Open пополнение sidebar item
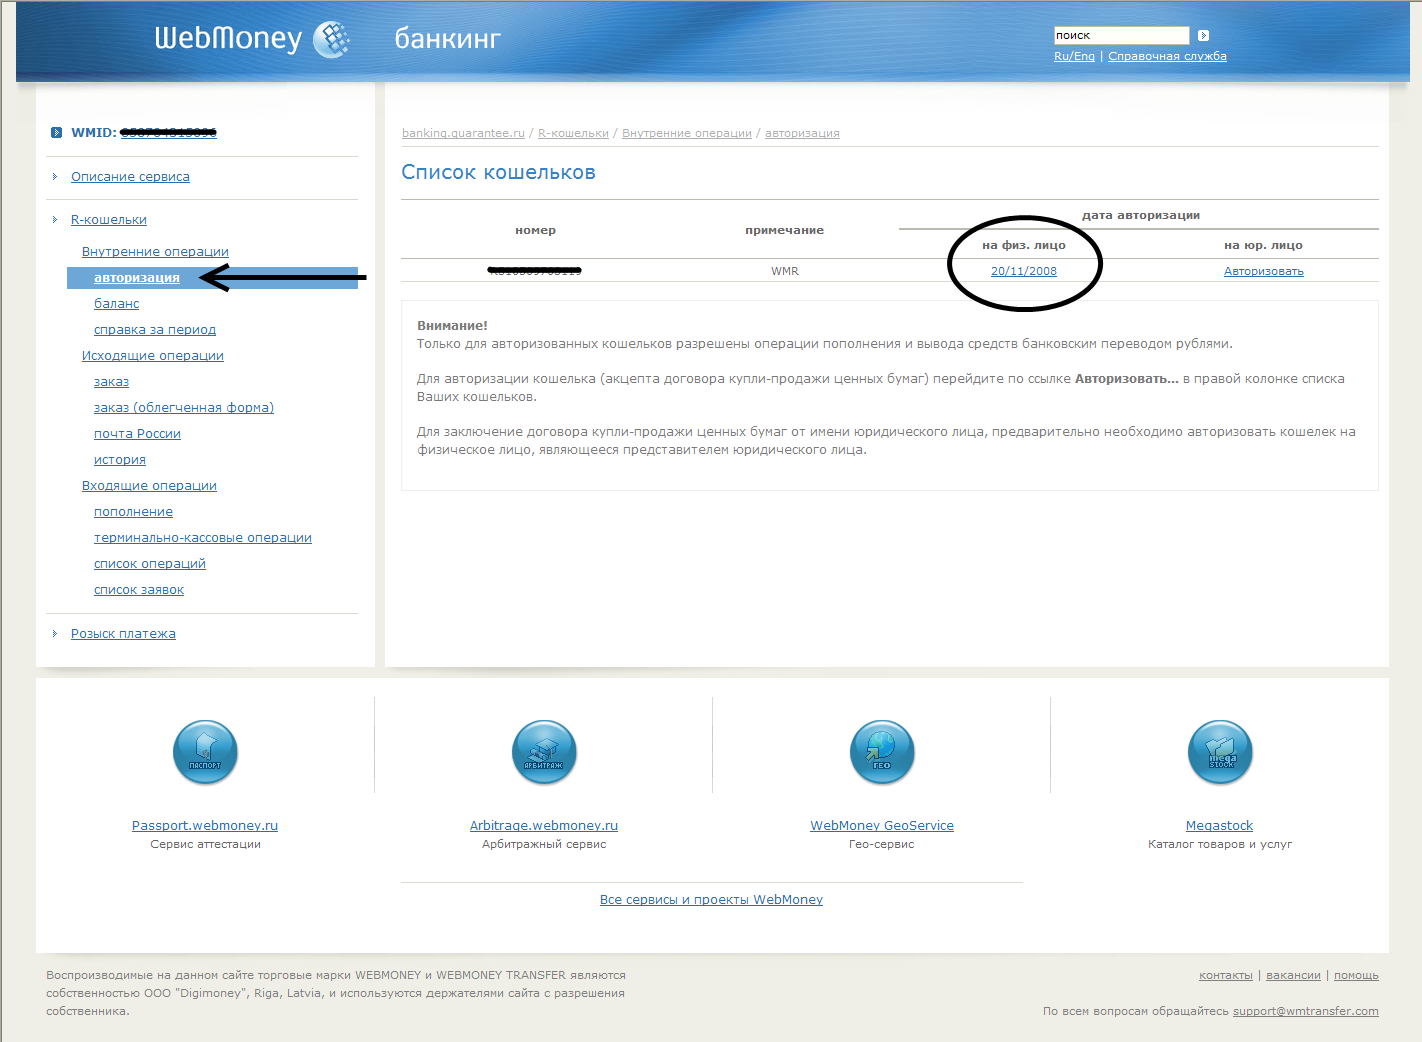 (133, 511)
